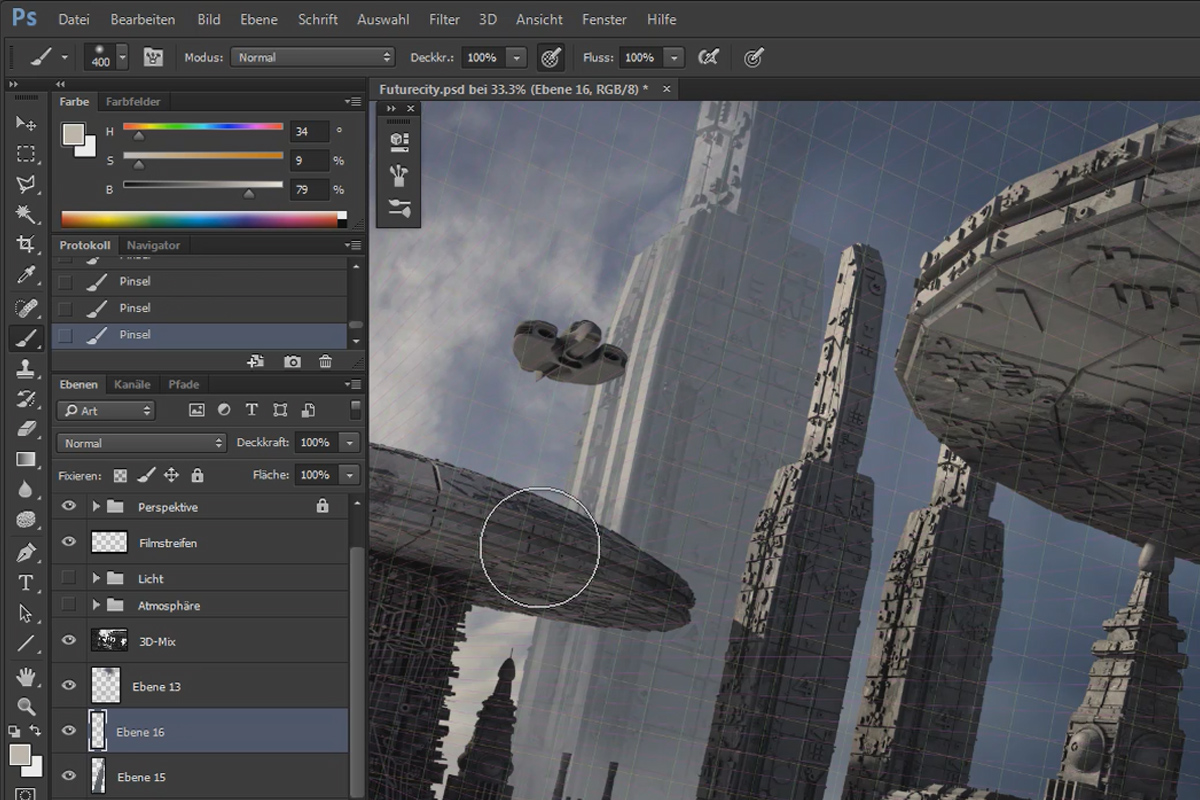Open the Art layer filter dropdown

[x=106, y=410]
